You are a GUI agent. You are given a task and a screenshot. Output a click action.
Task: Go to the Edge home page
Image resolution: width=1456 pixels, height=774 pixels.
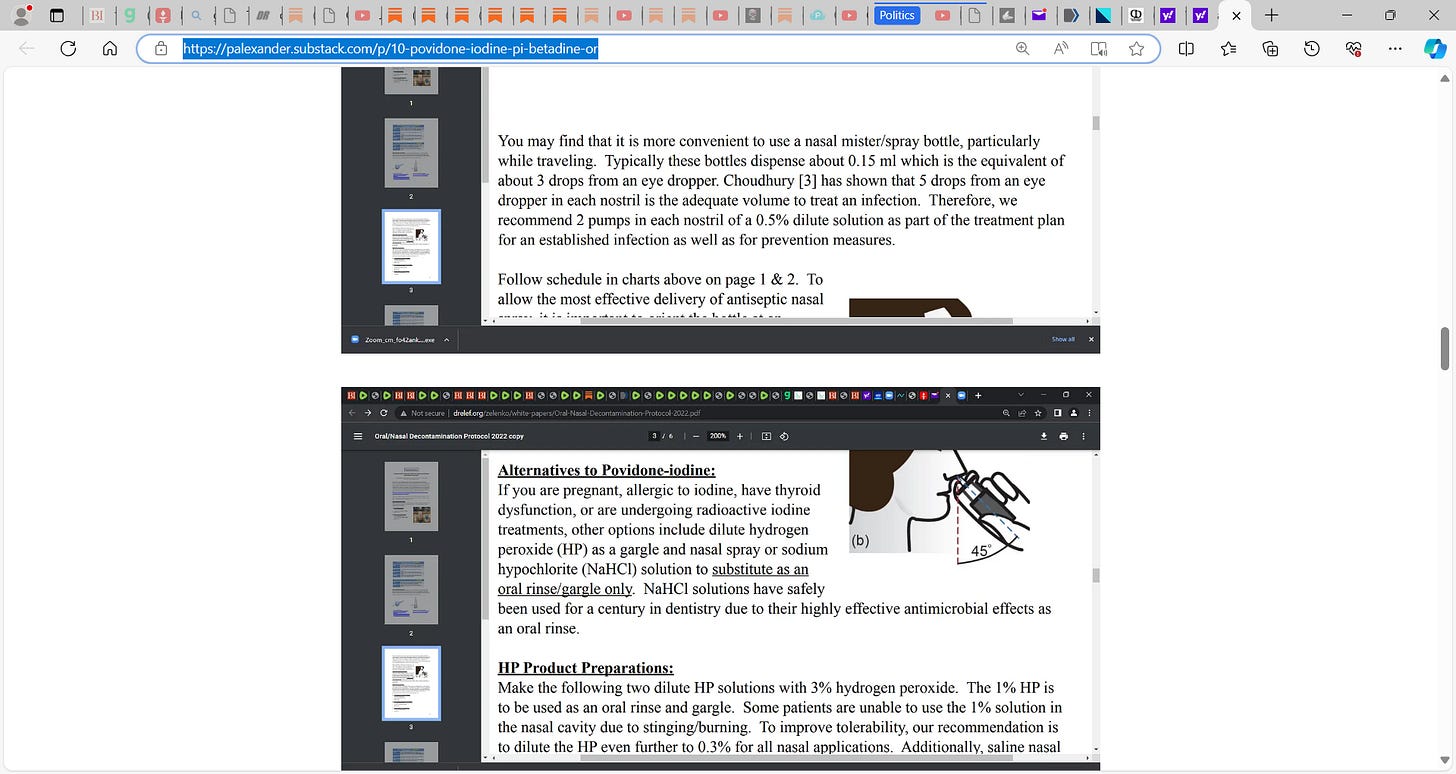coord(110,48)
